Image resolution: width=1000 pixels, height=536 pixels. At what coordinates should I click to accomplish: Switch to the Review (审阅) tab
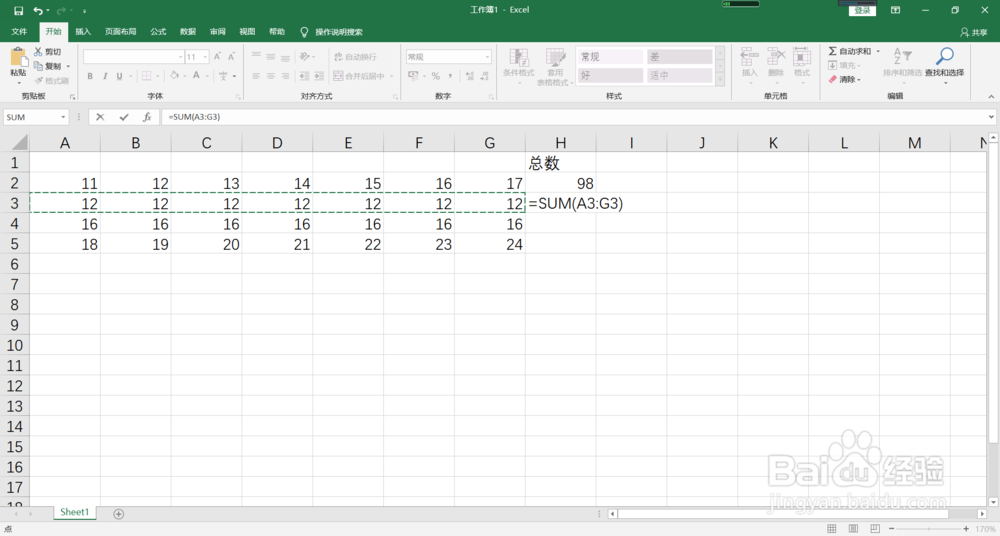pos(217,32)
